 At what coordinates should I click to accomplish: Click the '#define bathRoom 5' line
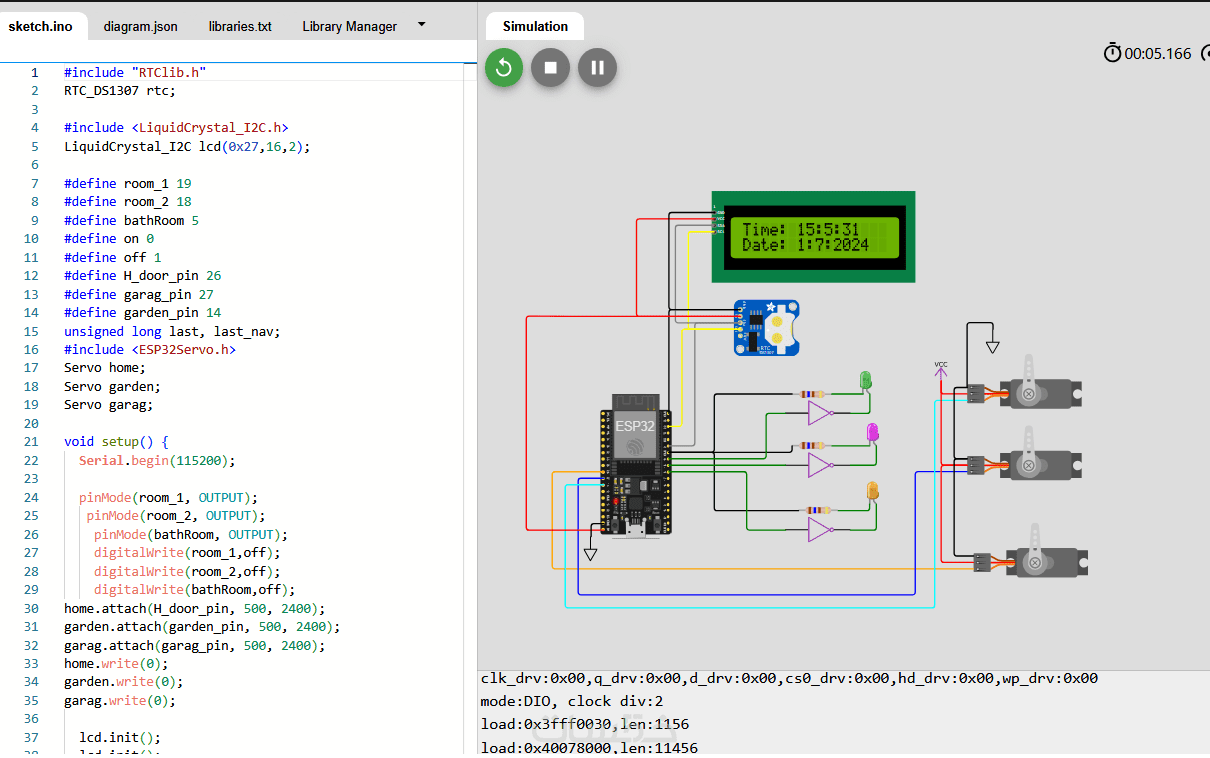click(131, 220)
